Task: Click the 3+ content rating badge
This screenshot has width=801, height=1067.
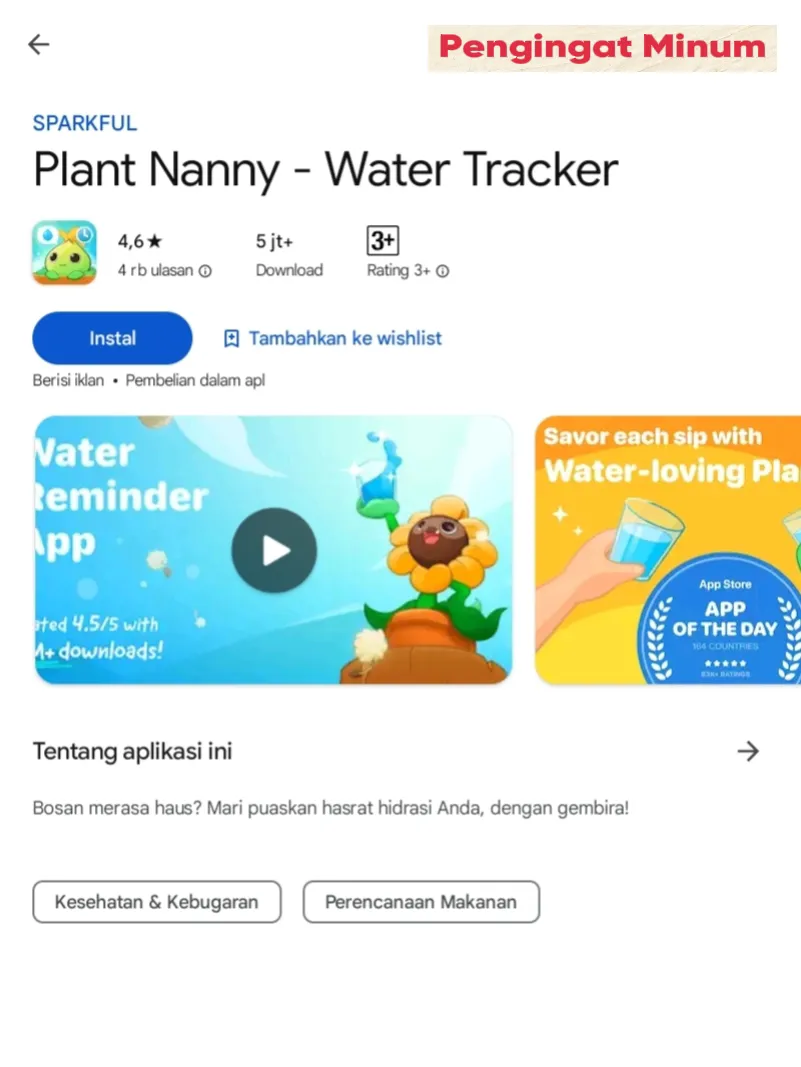Action: 382,240
